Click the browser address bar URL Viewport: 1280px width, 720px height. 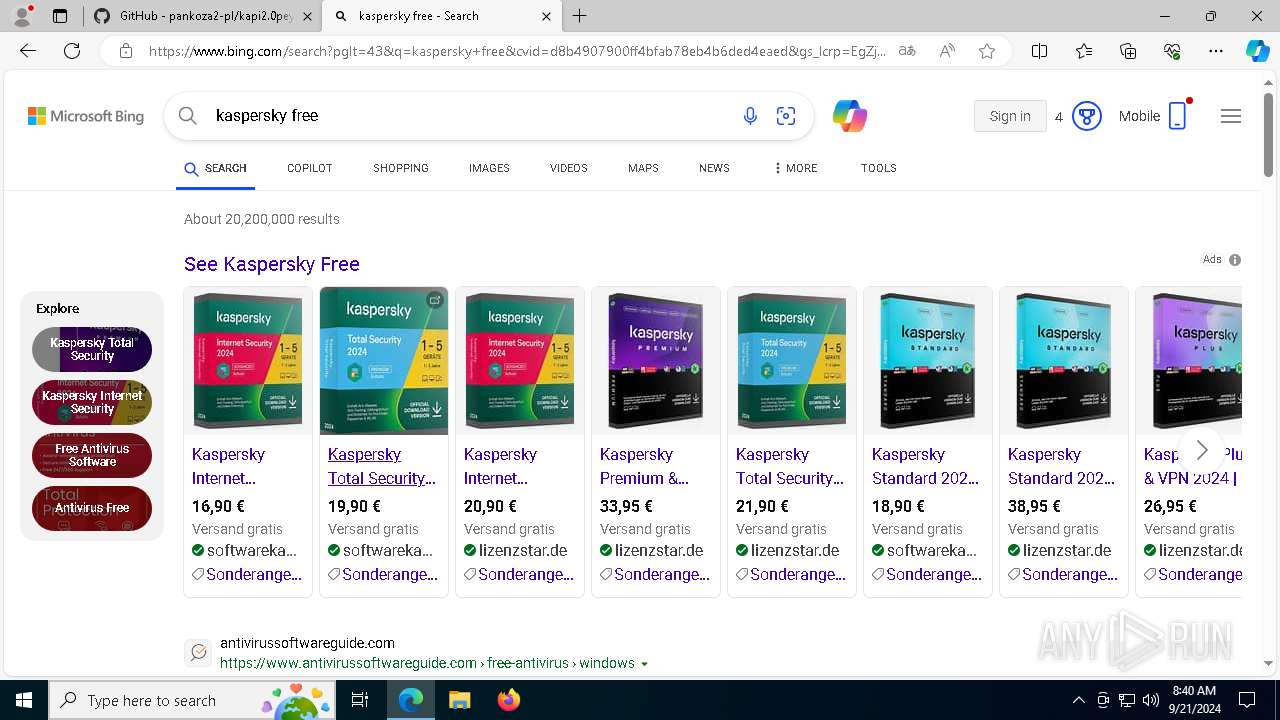[x=516, y=51]
